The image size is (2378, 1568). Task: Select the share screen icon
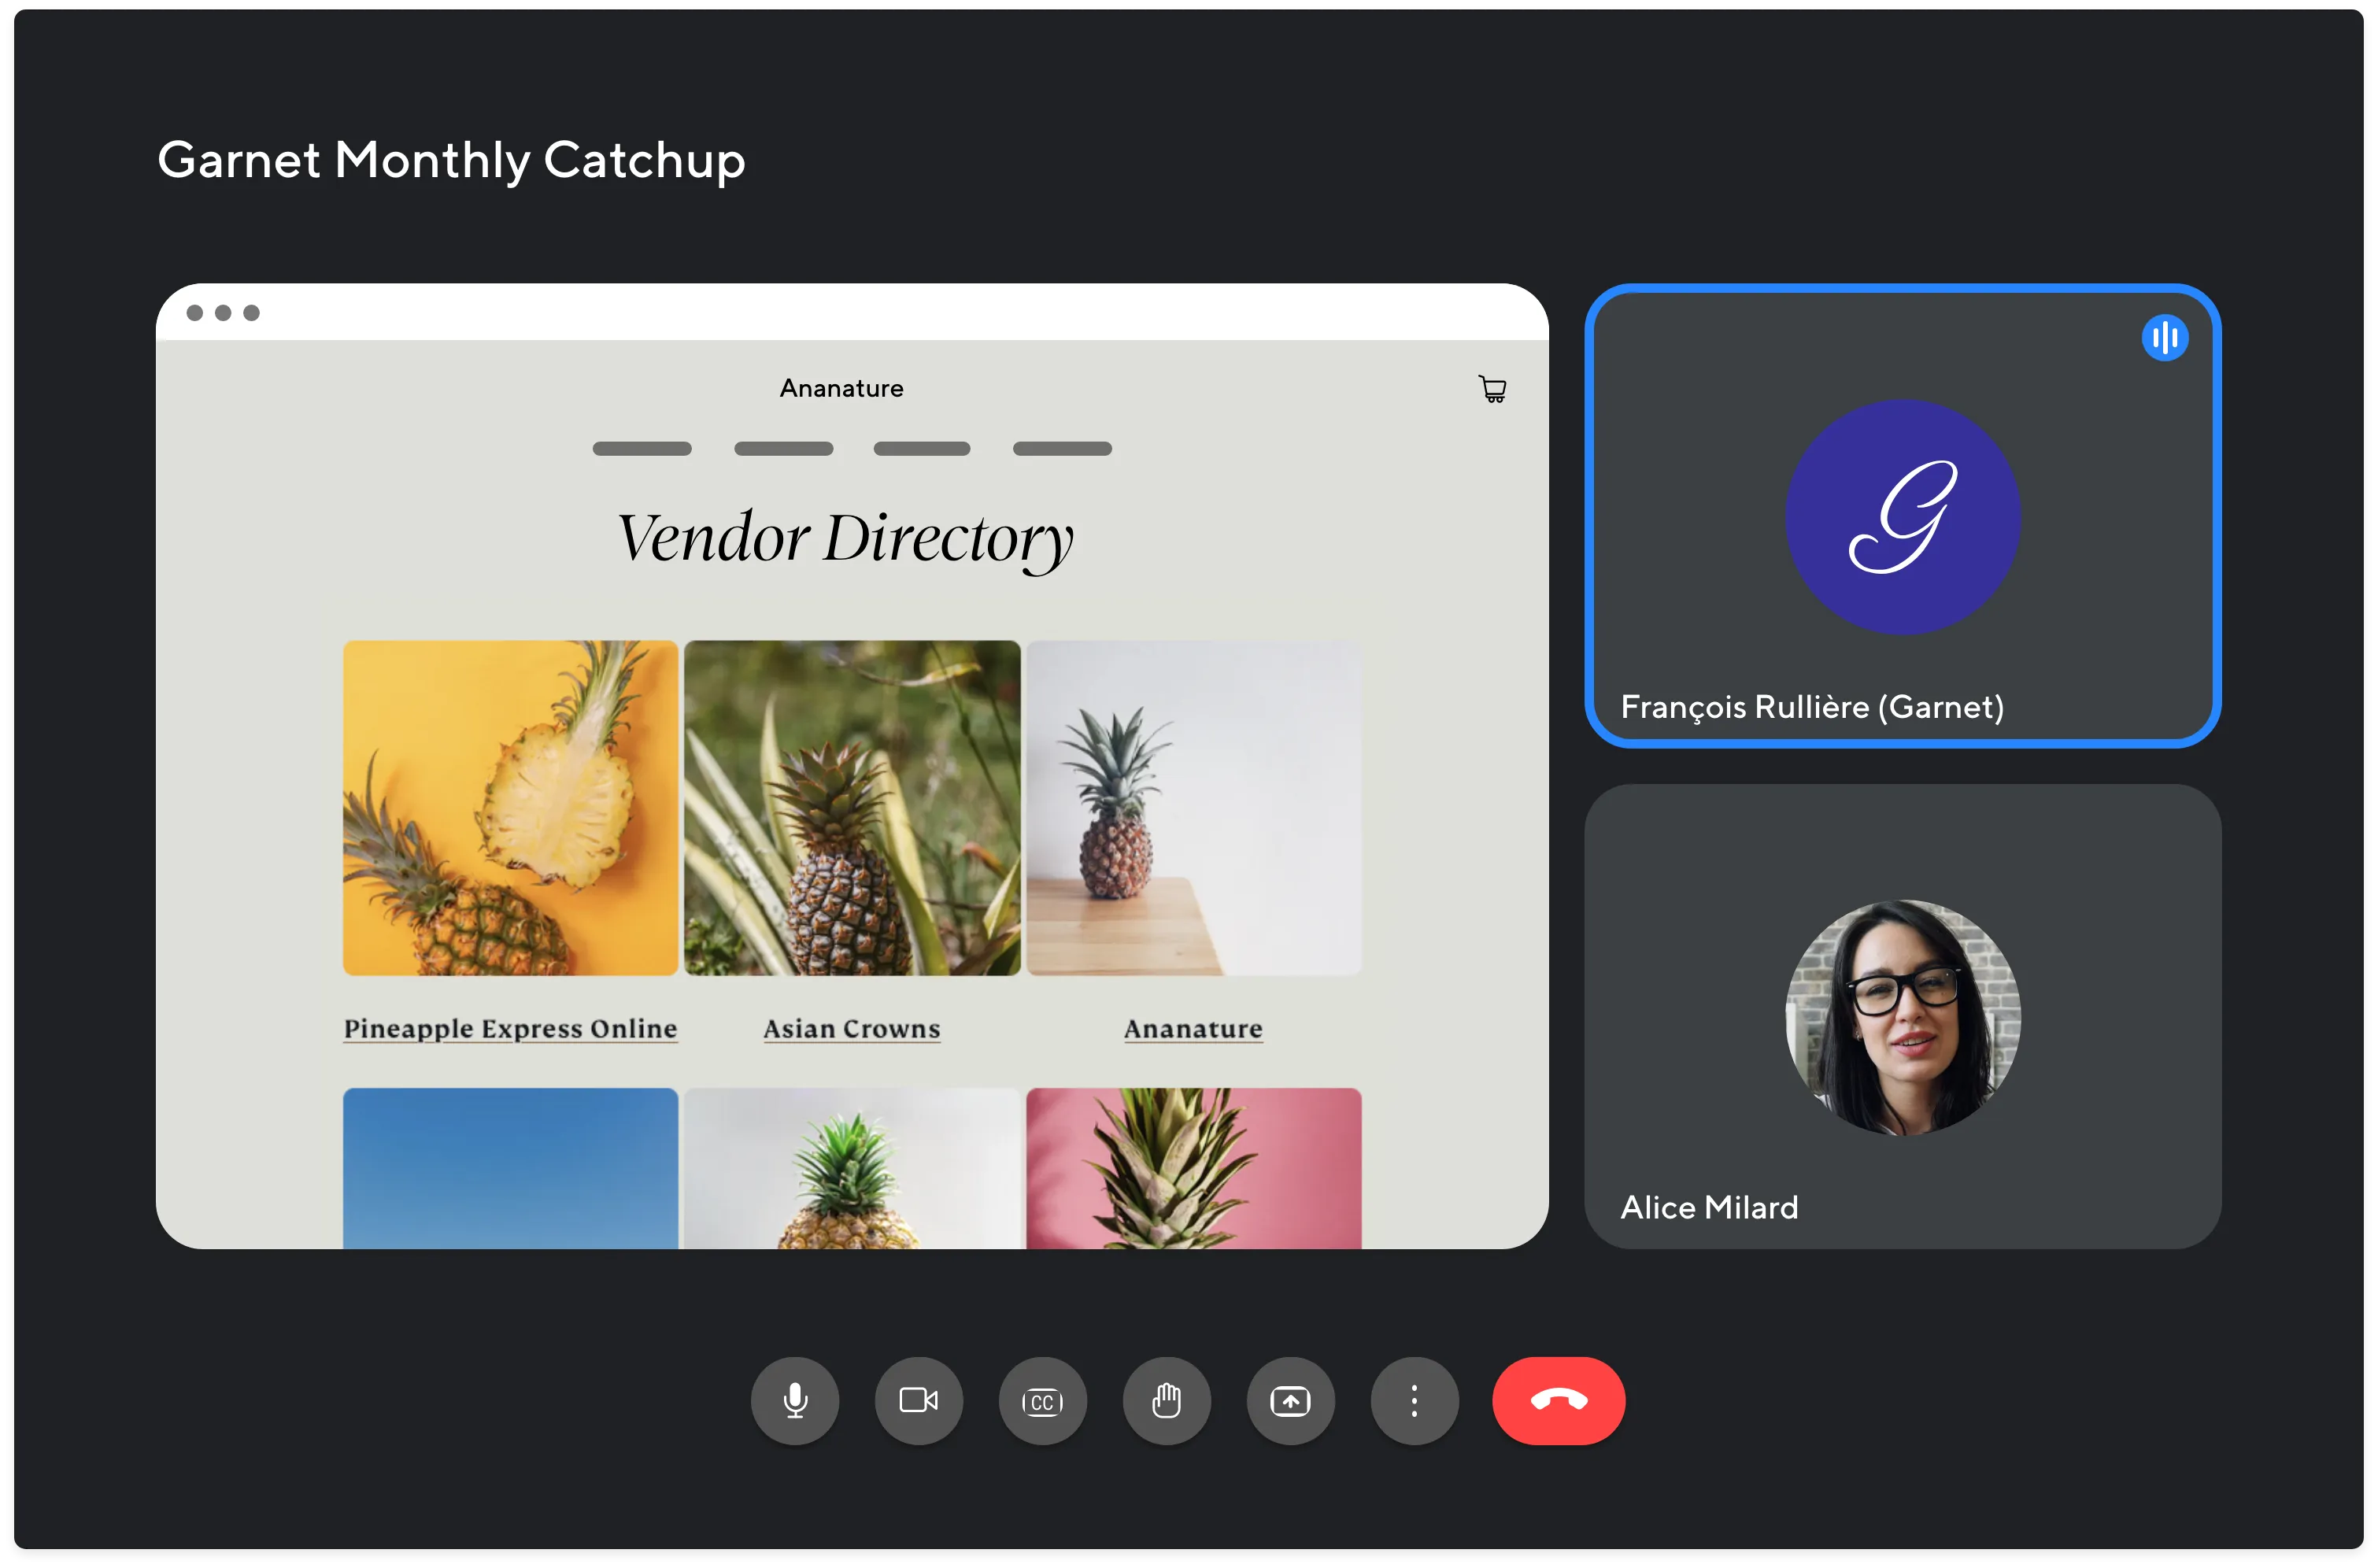(1291, 1401)
